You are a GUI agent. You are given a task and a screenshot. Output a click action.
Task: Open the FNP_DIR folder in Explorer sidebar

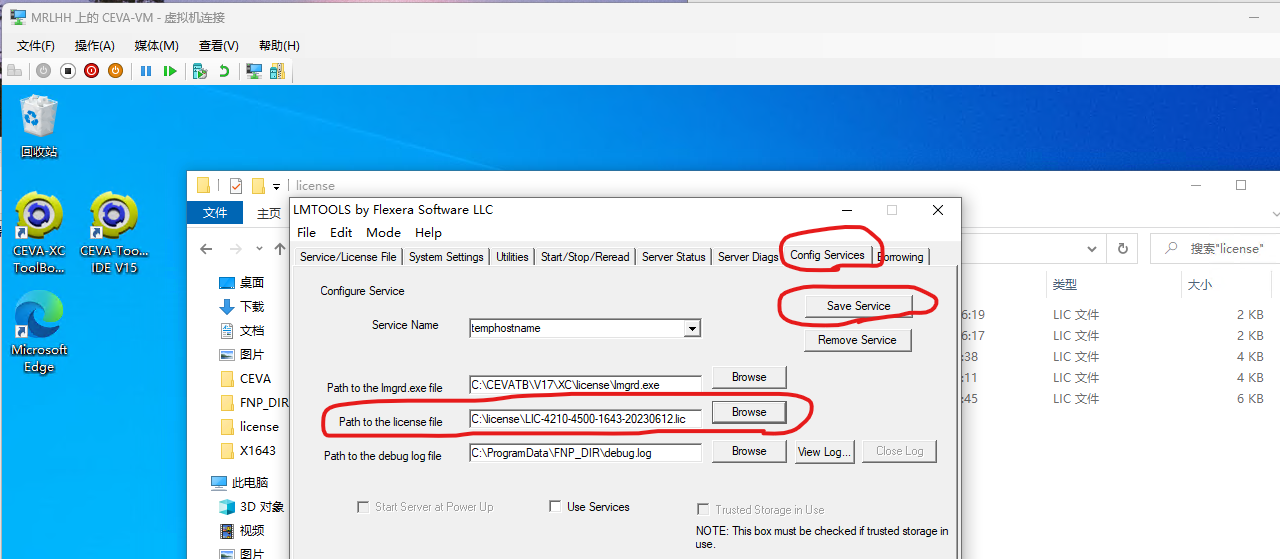(x=256, y=403)
